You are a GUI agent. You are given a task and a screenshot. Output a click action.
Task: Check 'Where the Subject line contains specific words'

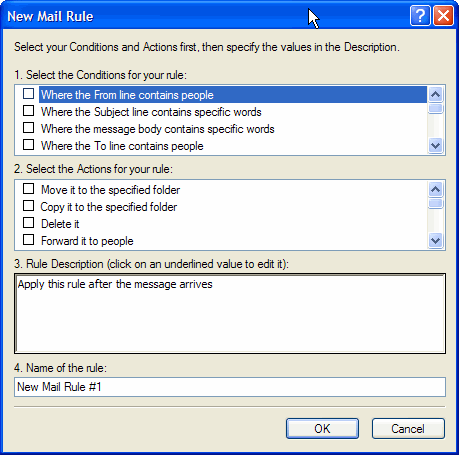pos(28,111)
